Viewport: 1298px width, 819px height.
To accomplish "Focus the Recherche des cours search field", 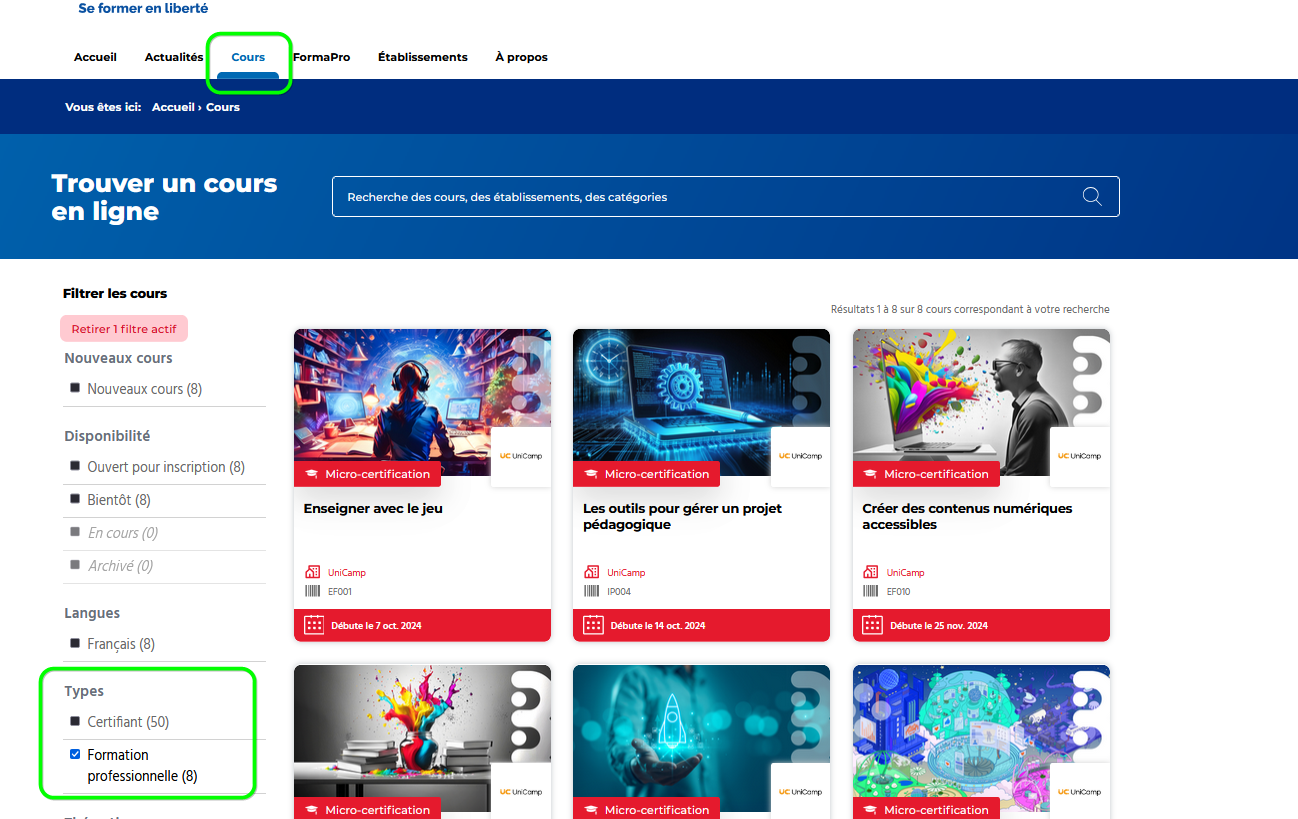I will pos(726,197).
